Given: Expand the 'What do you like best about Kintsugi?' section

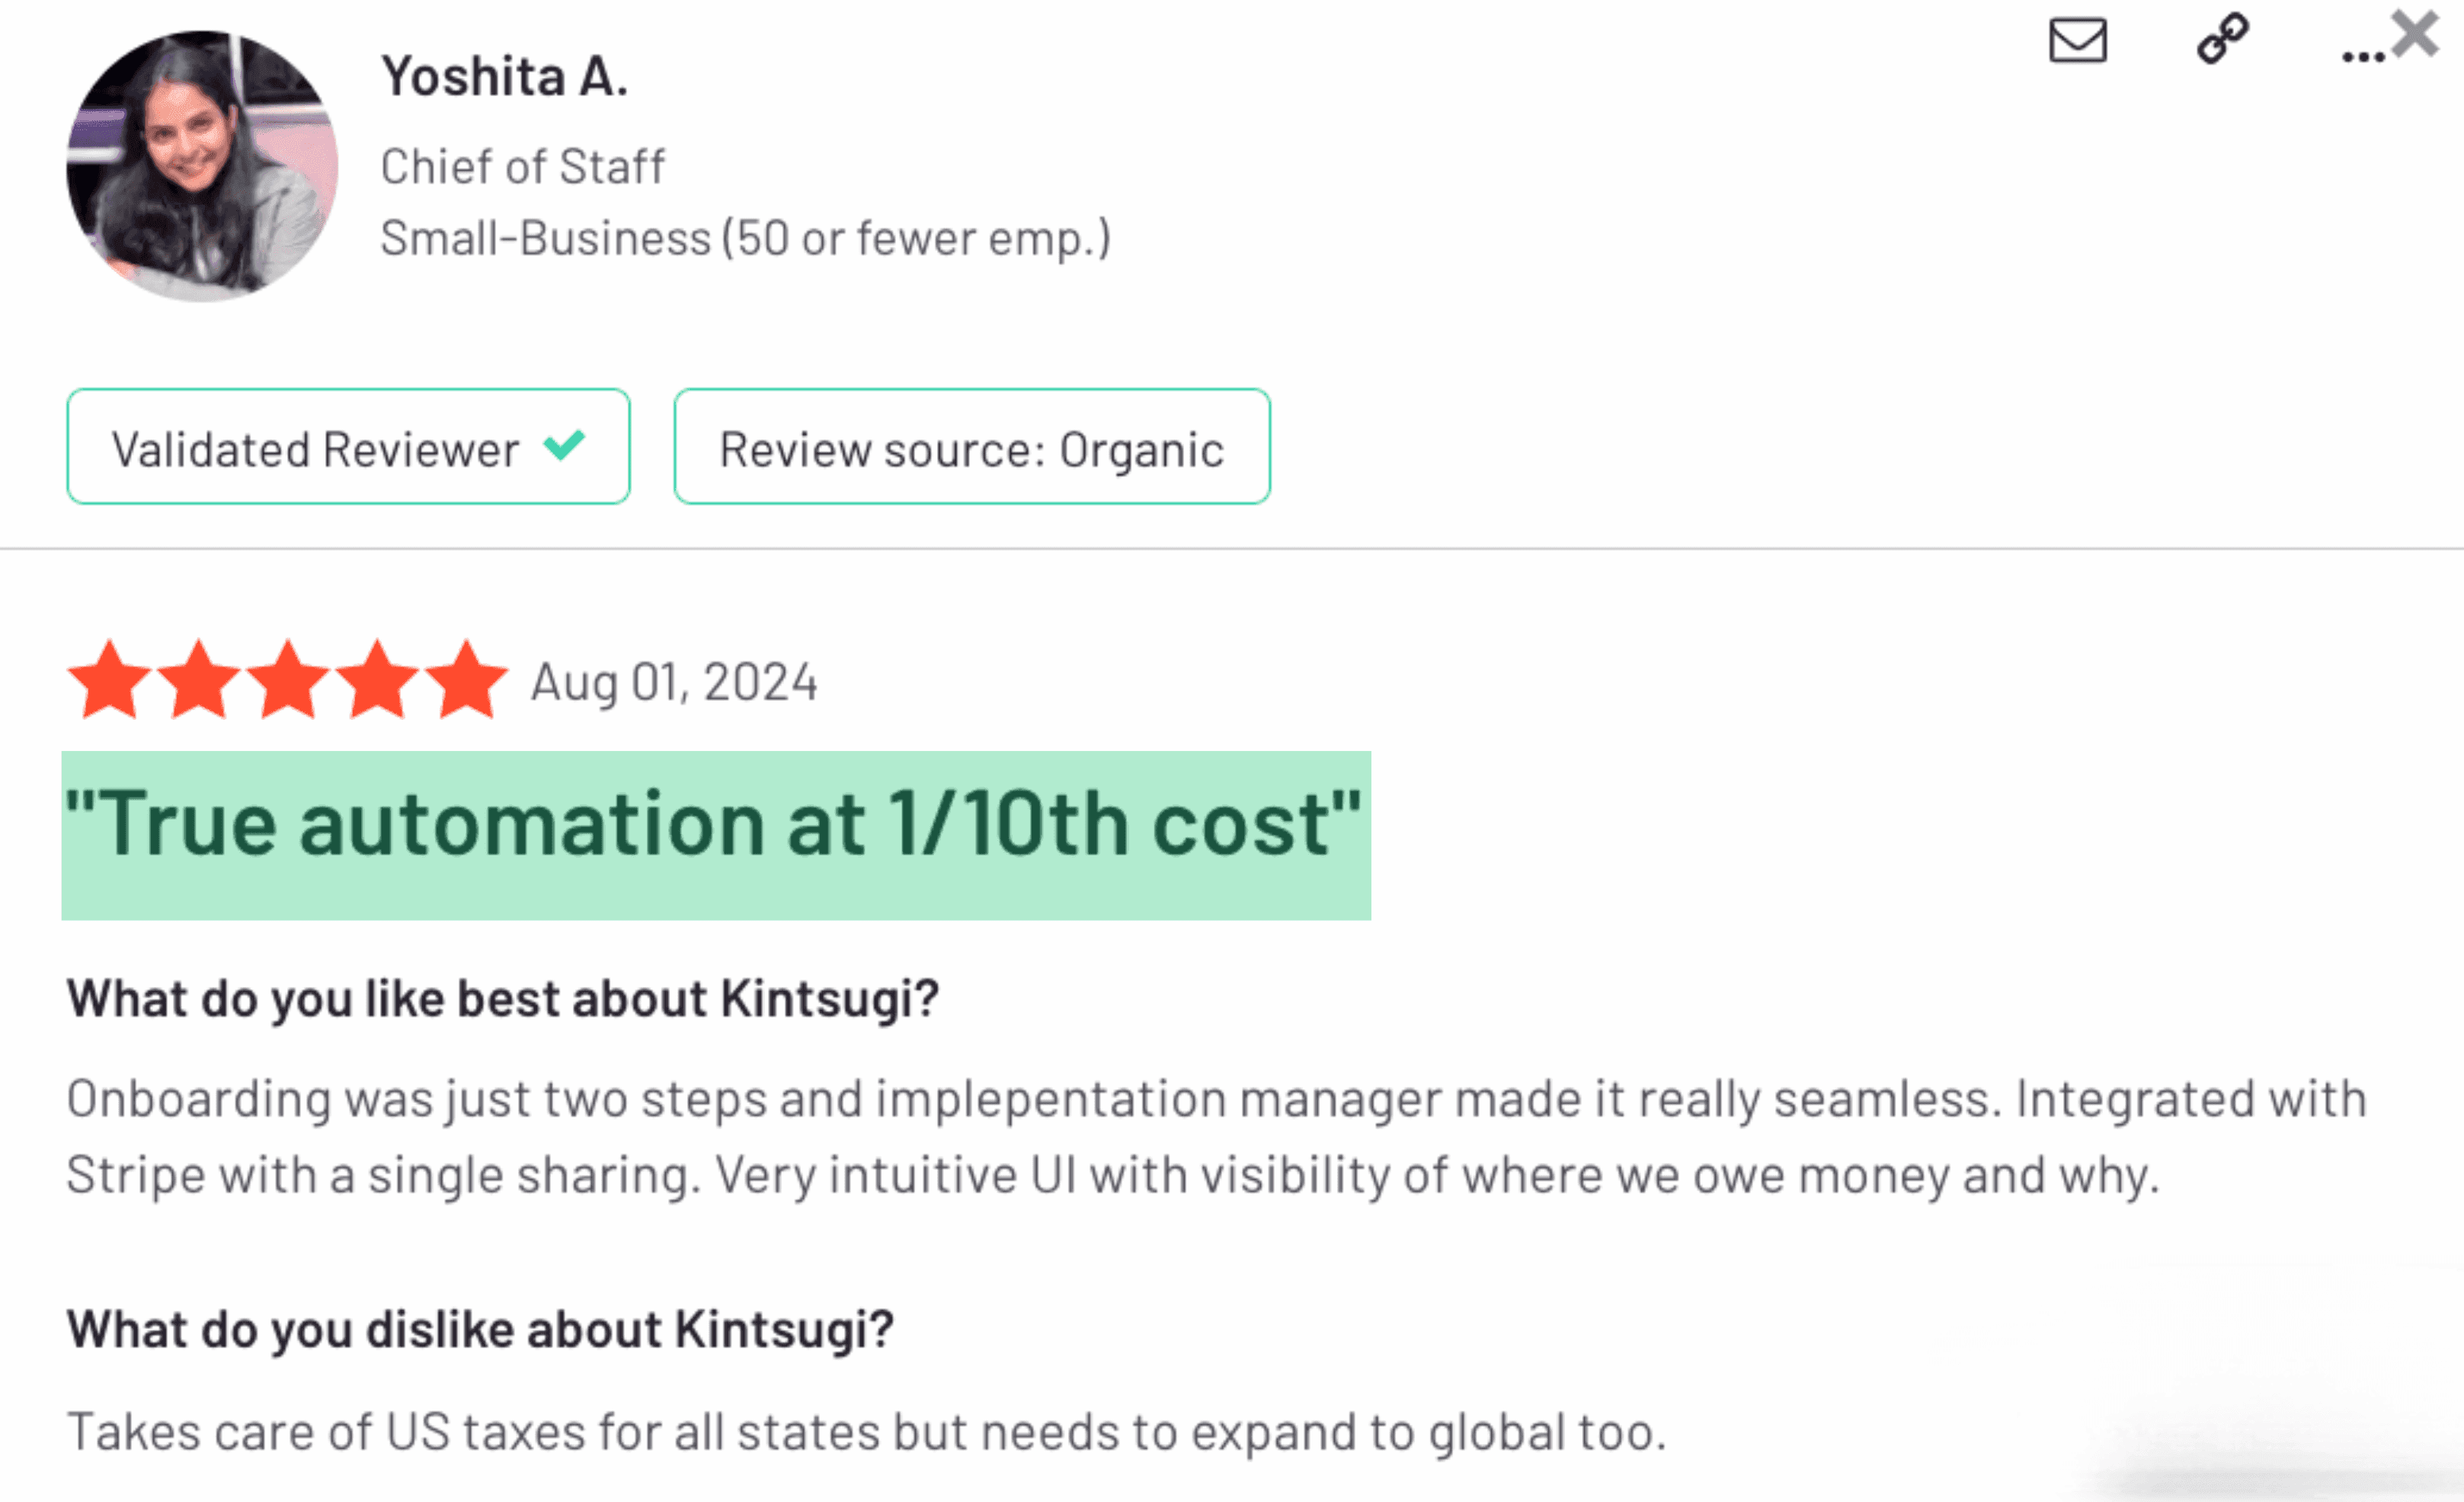Looking at the screenshot, I should point(503,997).
